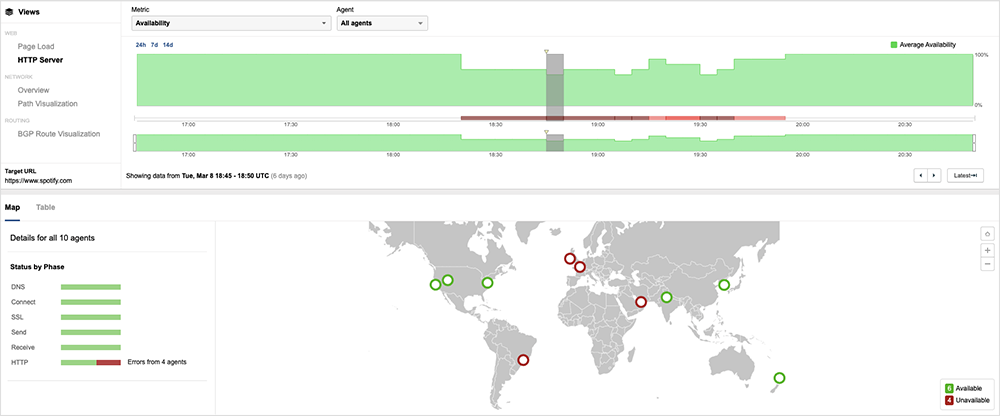
Task: Go to previous time interval arrow
Action: pos(922,175)
